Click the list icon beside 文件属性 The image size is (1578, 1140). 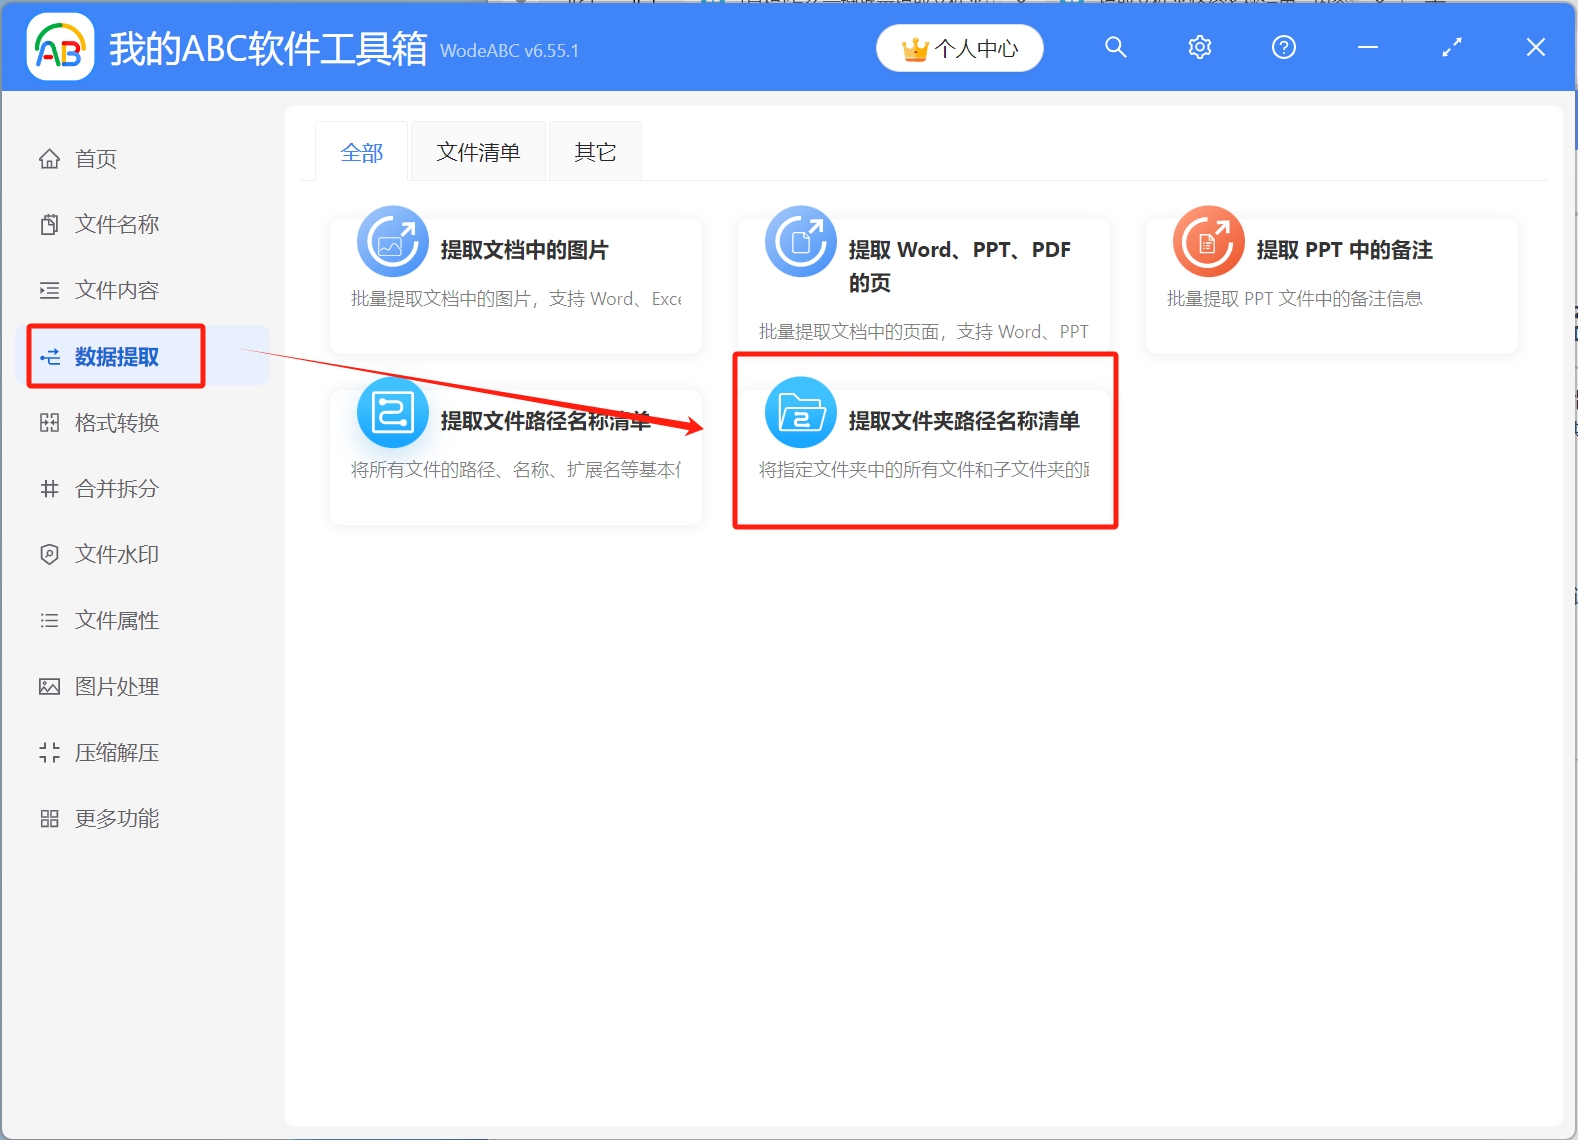(x=49, y=620)
